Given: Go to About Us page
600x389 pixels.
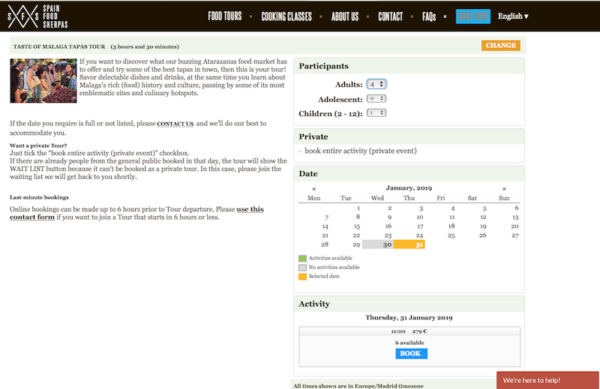Looking at the screenshot, I should 345,16.
